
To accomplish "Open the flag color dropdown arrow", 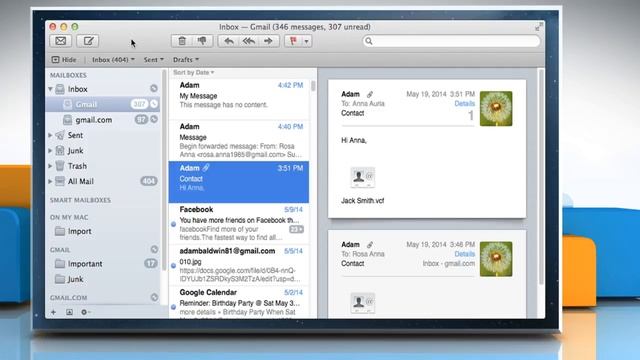I will coord(307,41).
